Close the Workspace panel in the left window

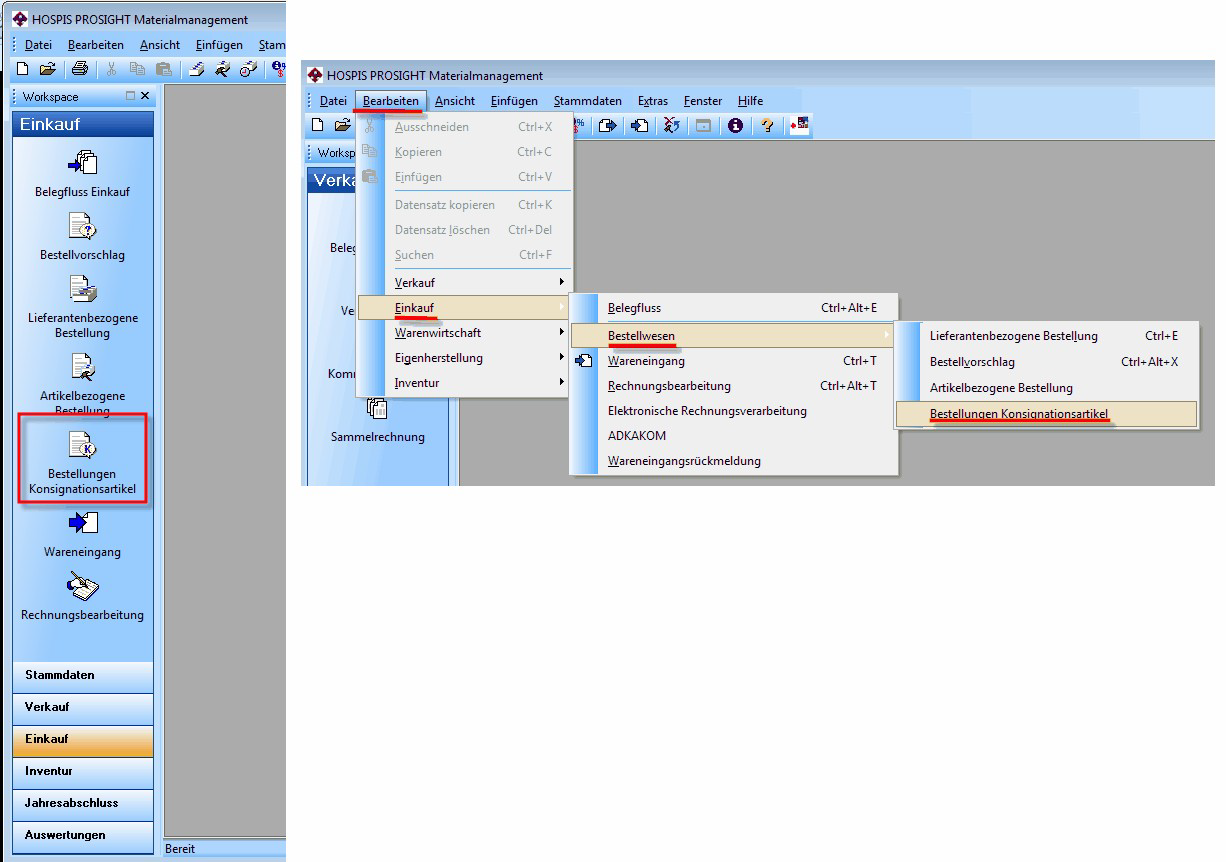coord(145,96)
